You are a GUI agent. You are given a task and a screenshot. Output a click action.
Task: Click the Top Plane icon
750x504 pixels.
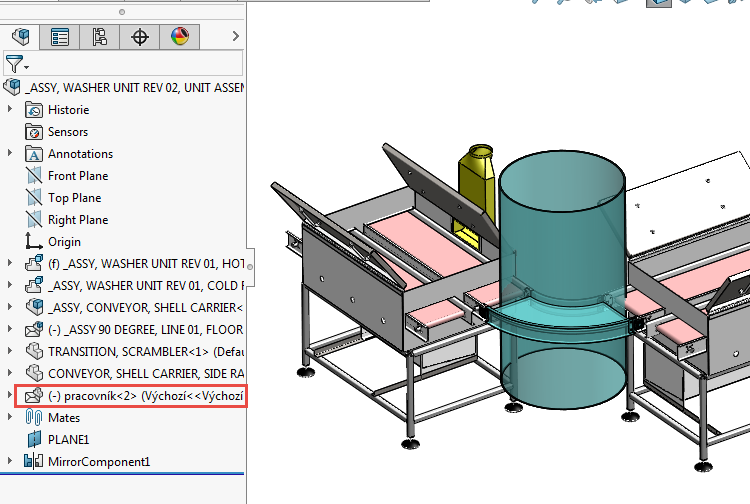34,198
